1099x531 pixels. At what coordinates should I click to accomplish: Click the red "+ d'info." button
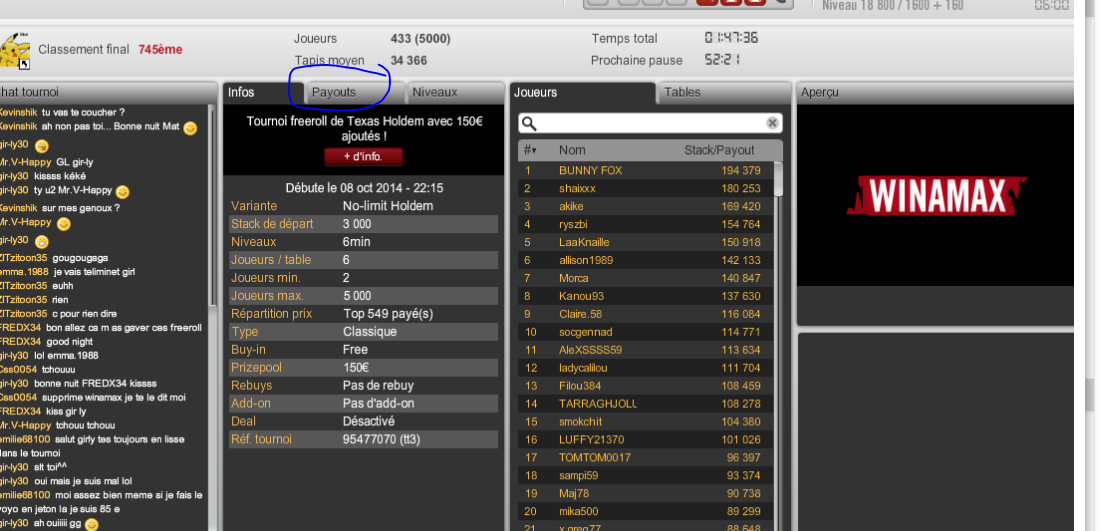(363, 156)
